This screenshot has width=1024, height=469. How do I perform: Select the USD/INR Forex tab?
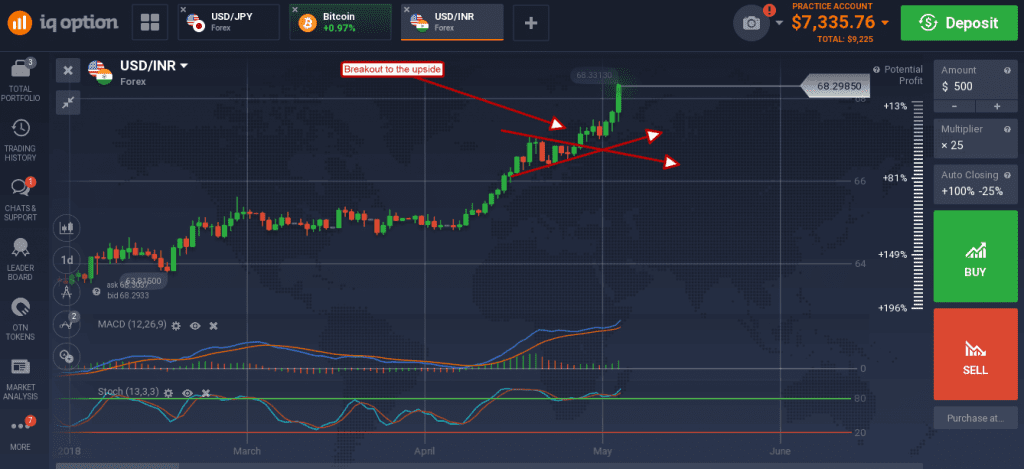click(x=452, y=22)
